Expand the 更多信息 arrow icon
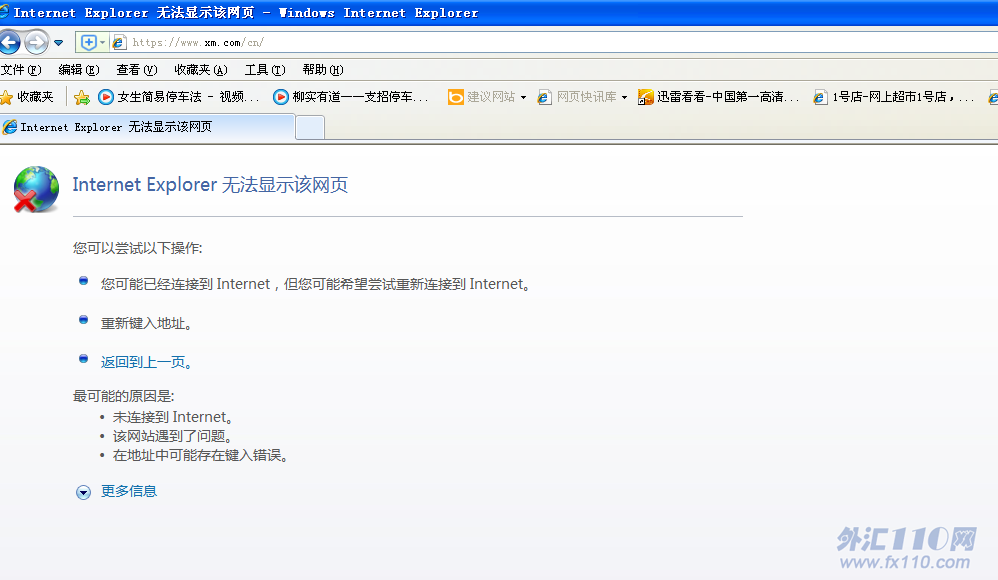The height and width of the screenshot is (580, 998). 83,492
